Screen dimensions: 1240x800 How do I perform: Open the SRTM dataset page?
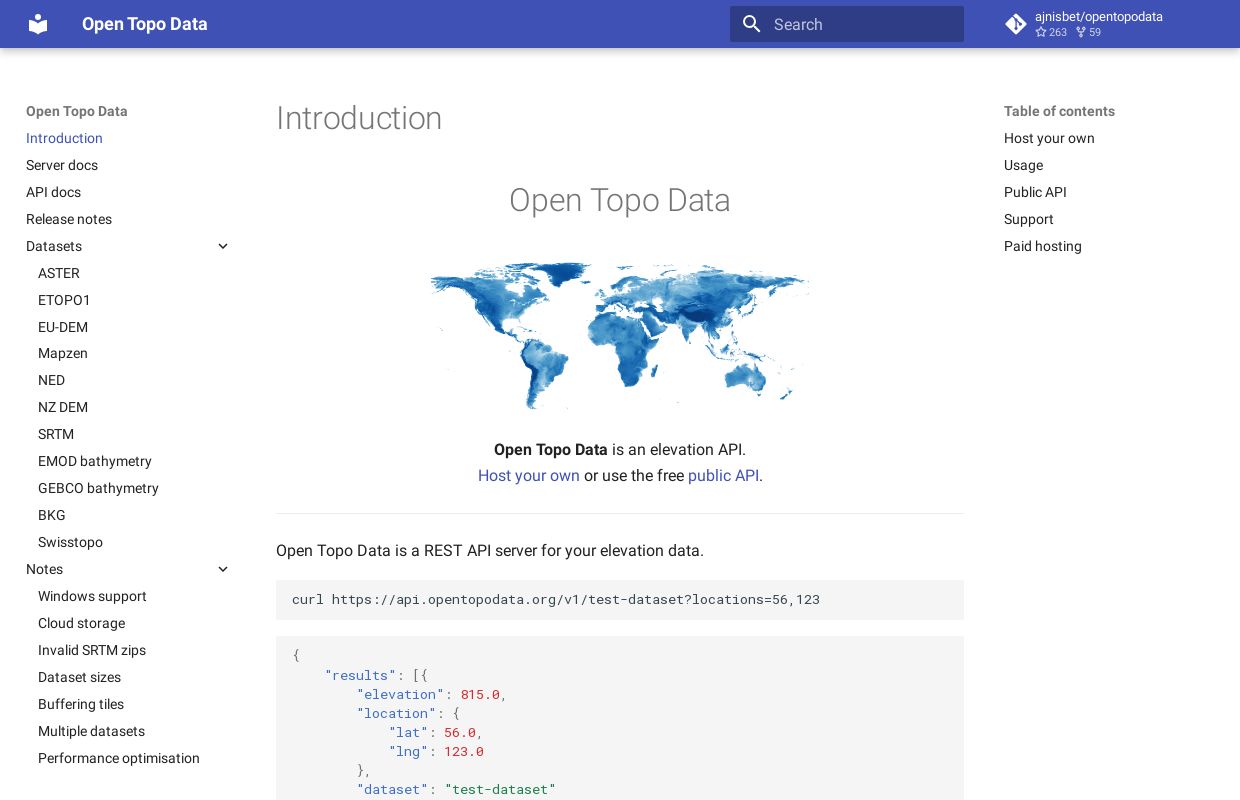tap(56, 434)
